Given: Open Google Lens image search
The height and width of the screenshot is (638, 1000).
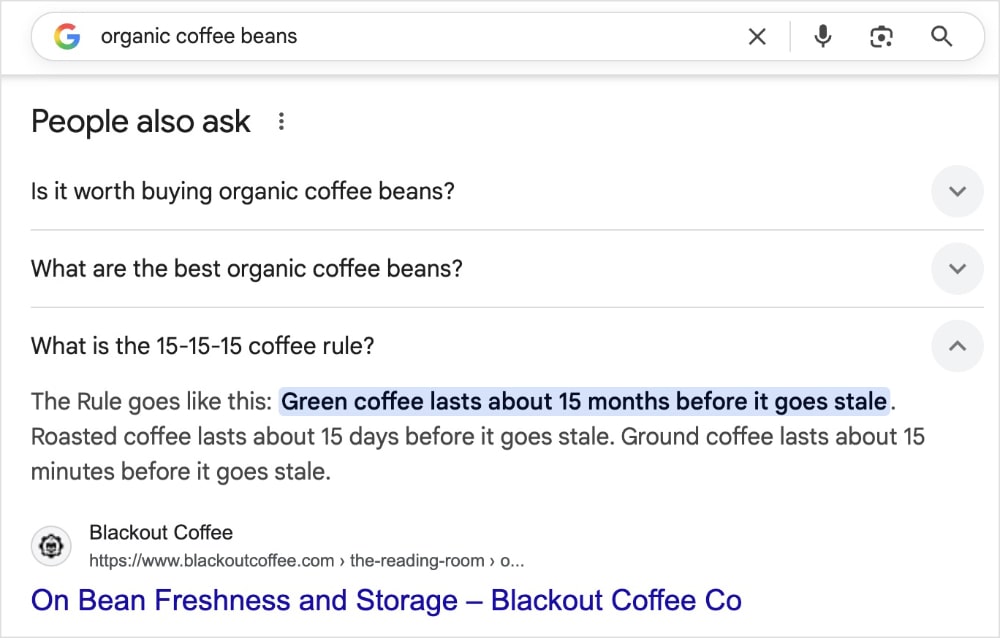Looking at the screenshot, I should coord(881,36).
